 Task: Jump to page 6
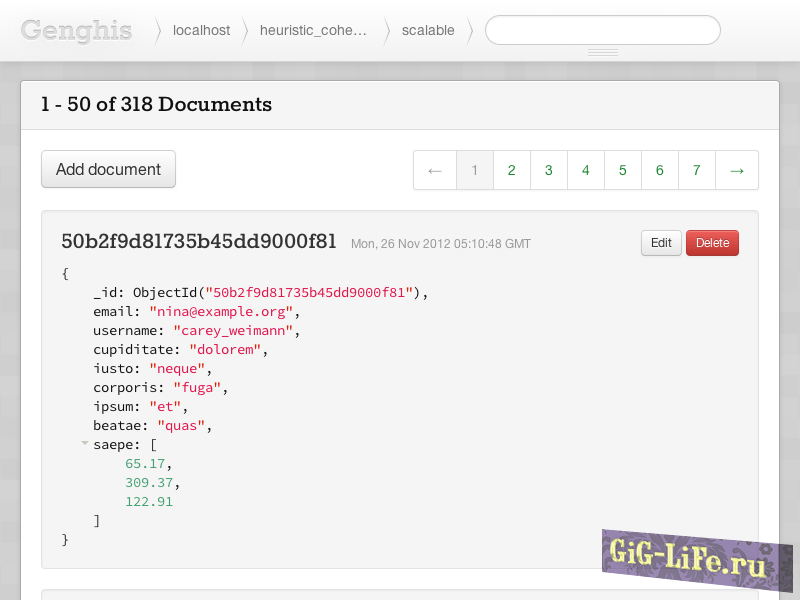click(660, 170)
